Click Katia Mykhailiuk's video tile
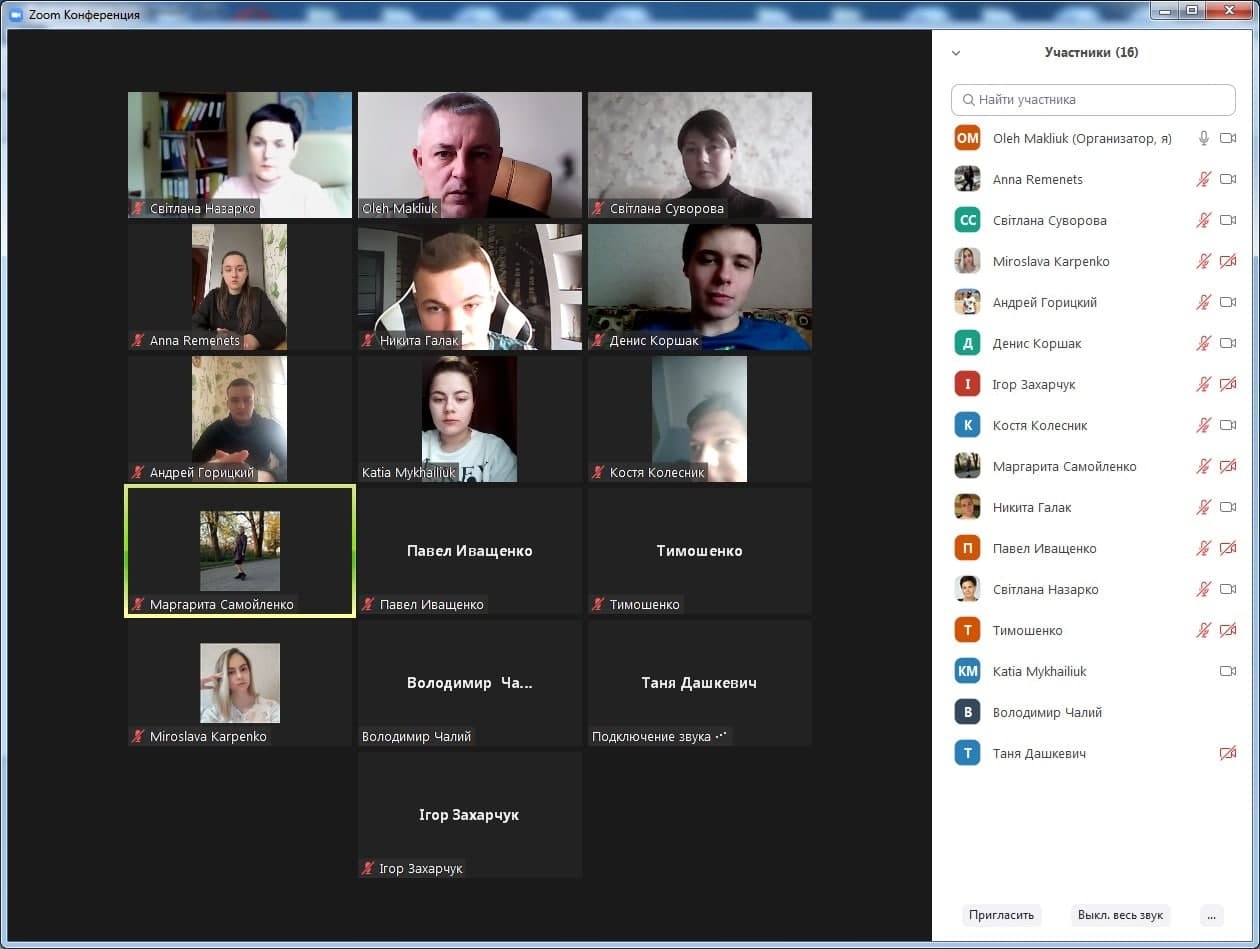The height and width of the screenshot is (949, 1260). point(470,419)
